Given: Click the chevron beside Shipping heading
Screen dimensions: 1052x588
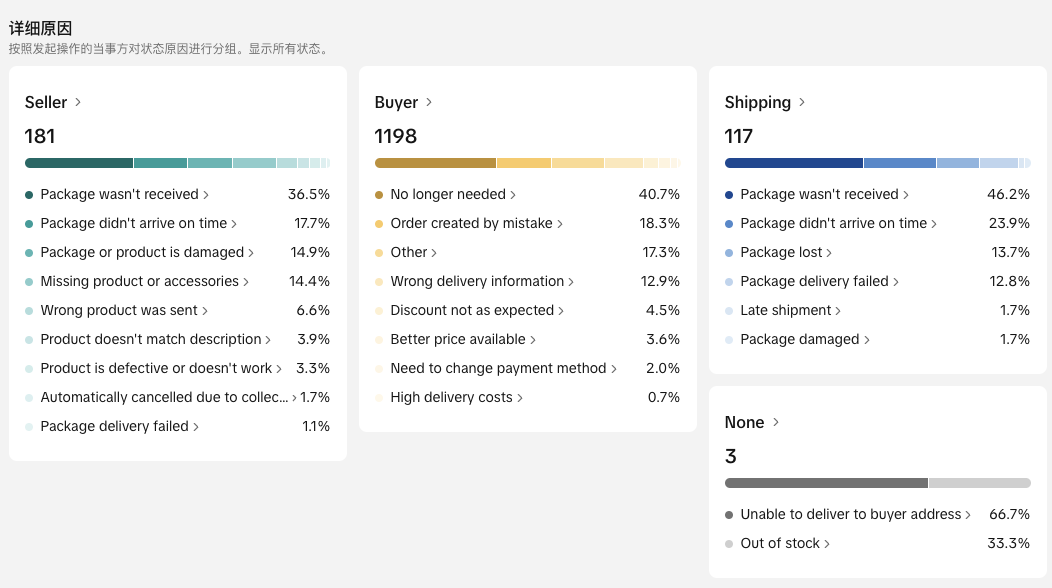Looking at the screenshot, I should point(802,102).
